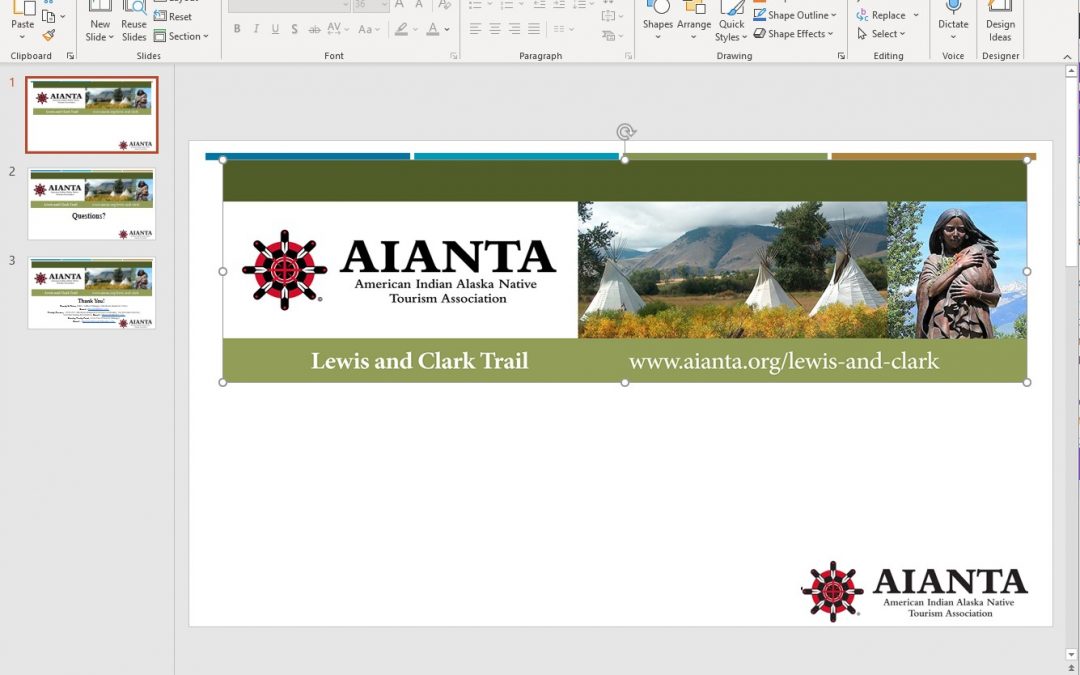Image resolution: width=1080 pixels, height=675 pixels.
Task: Click the AIANTA header banner image
Action: tap(625, 271)
